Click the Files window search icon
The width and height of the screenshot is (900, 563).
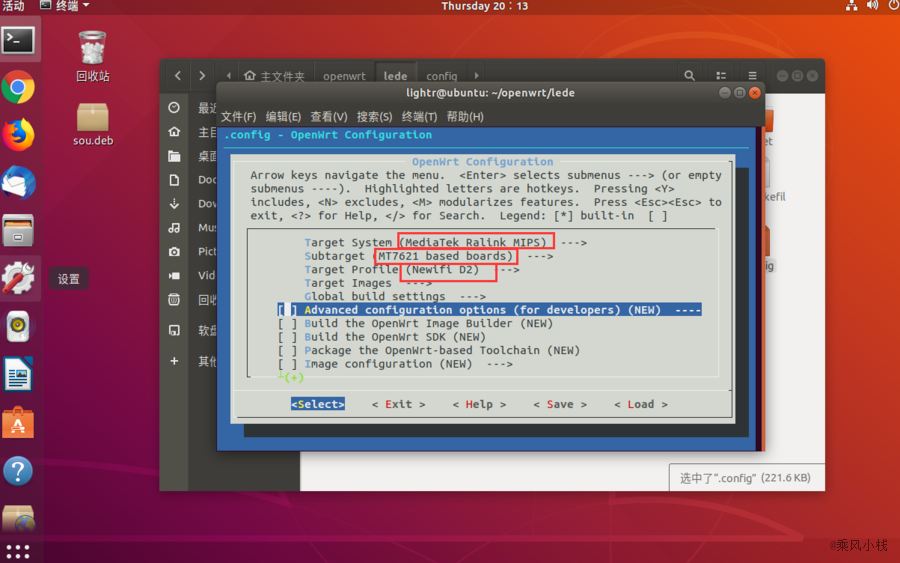coord(689,76)
